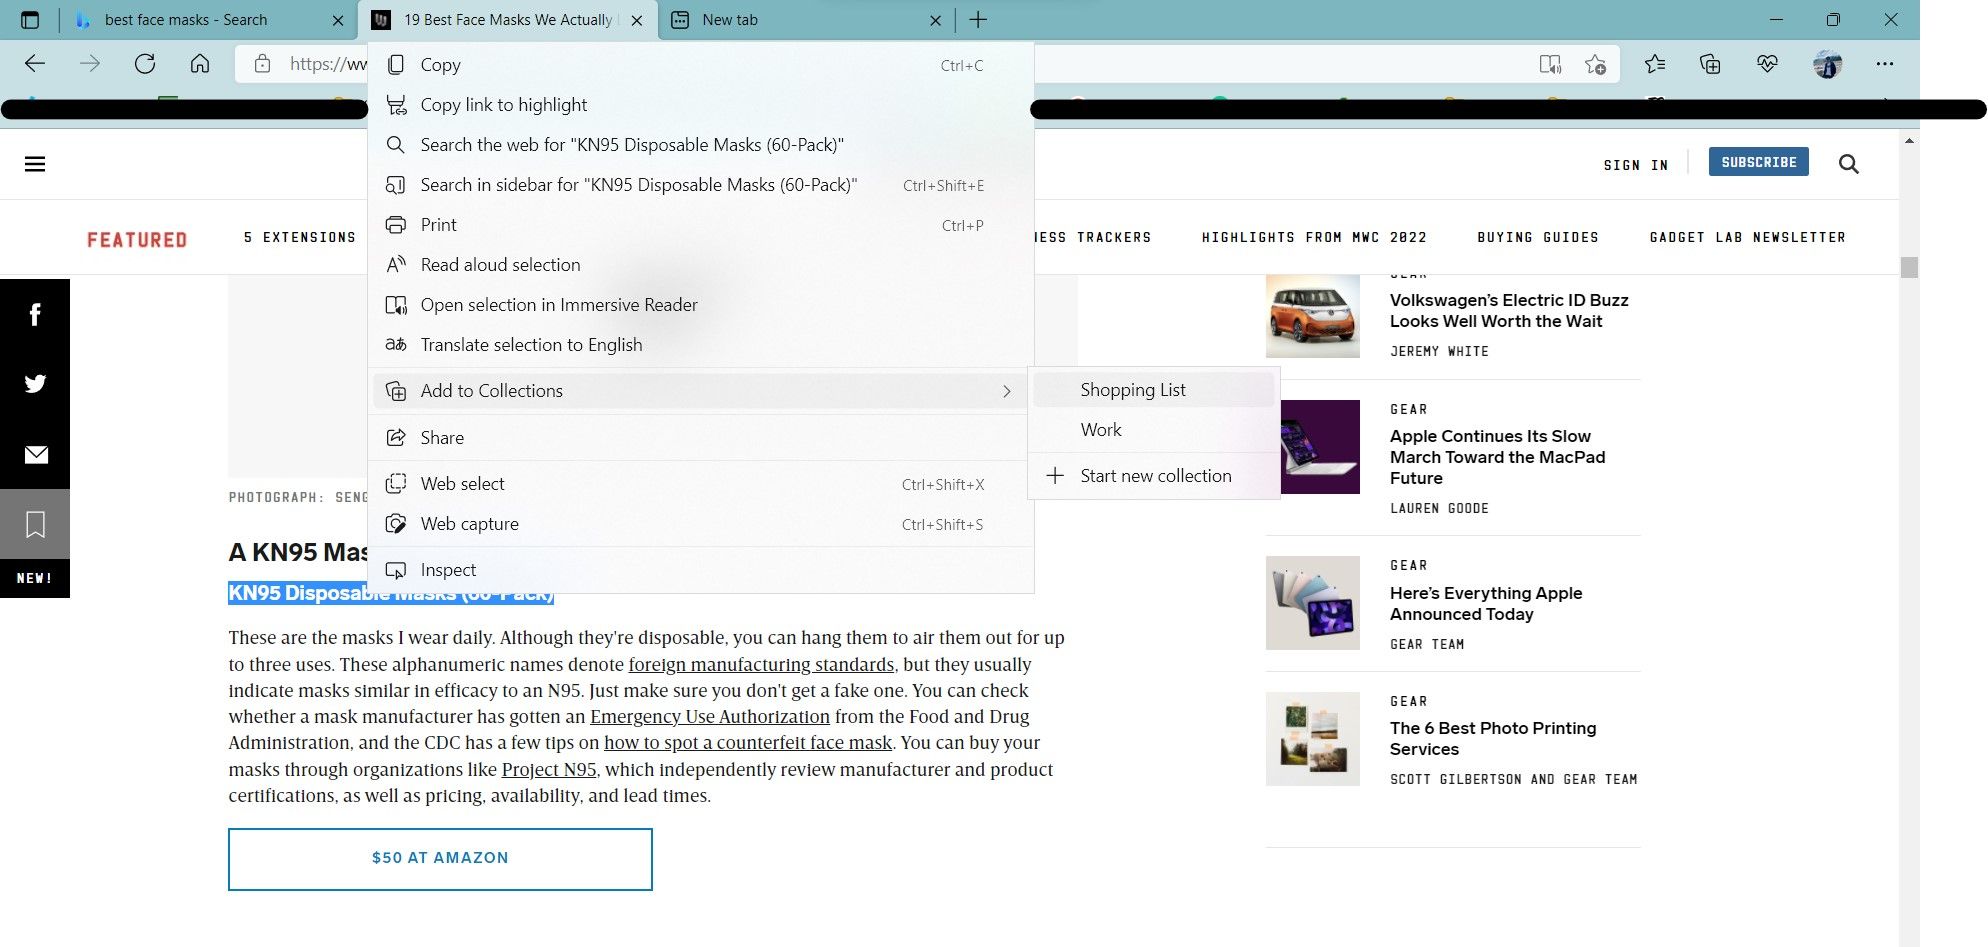
Task: Open the 5 EXTENSIONS nav link
Action: (x=299, y=238)
